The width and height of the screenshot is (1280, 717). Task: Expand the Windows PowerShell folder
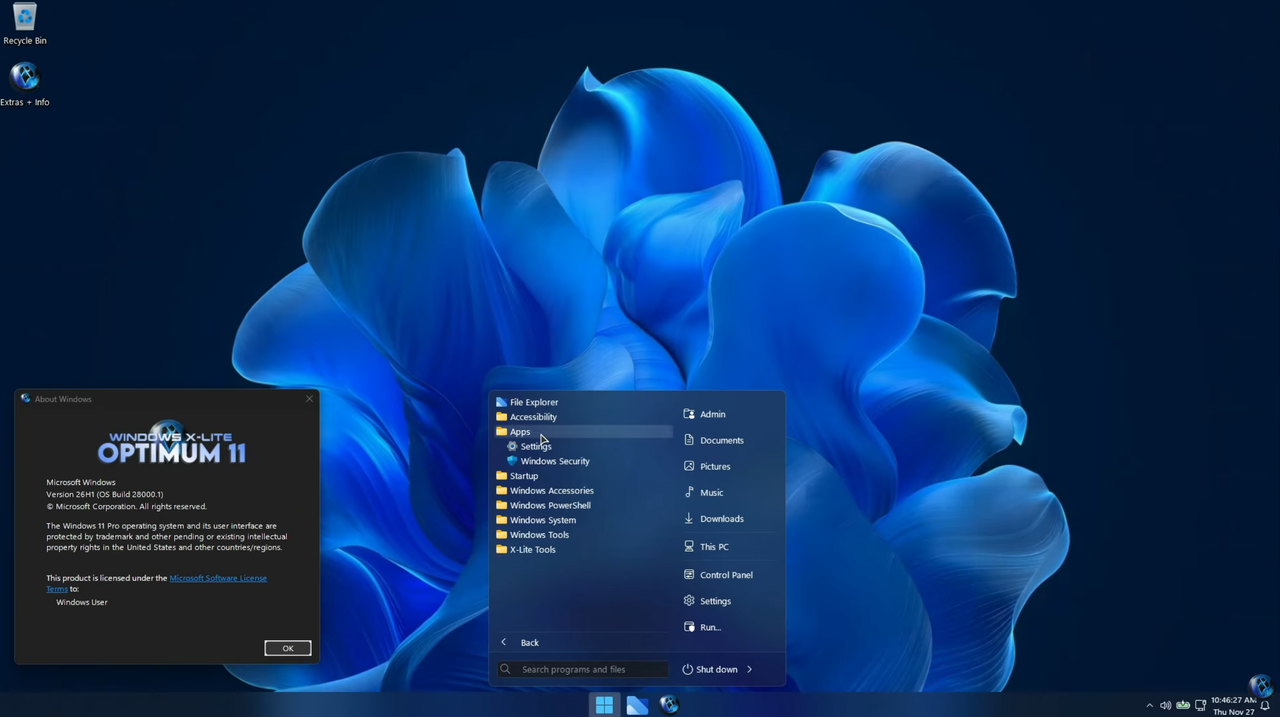584,505
